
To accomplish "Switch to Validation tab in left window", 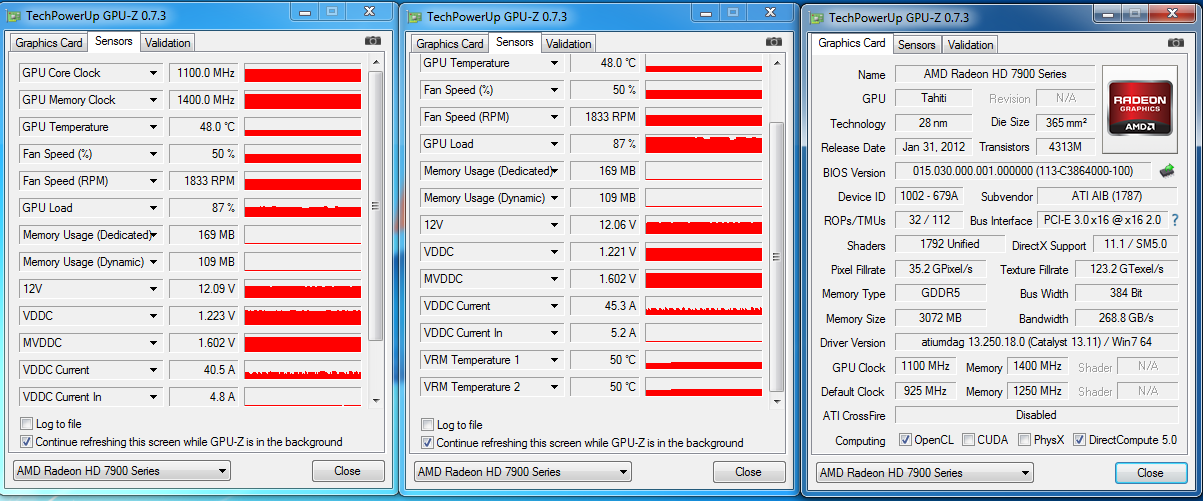I will point(166,43).
